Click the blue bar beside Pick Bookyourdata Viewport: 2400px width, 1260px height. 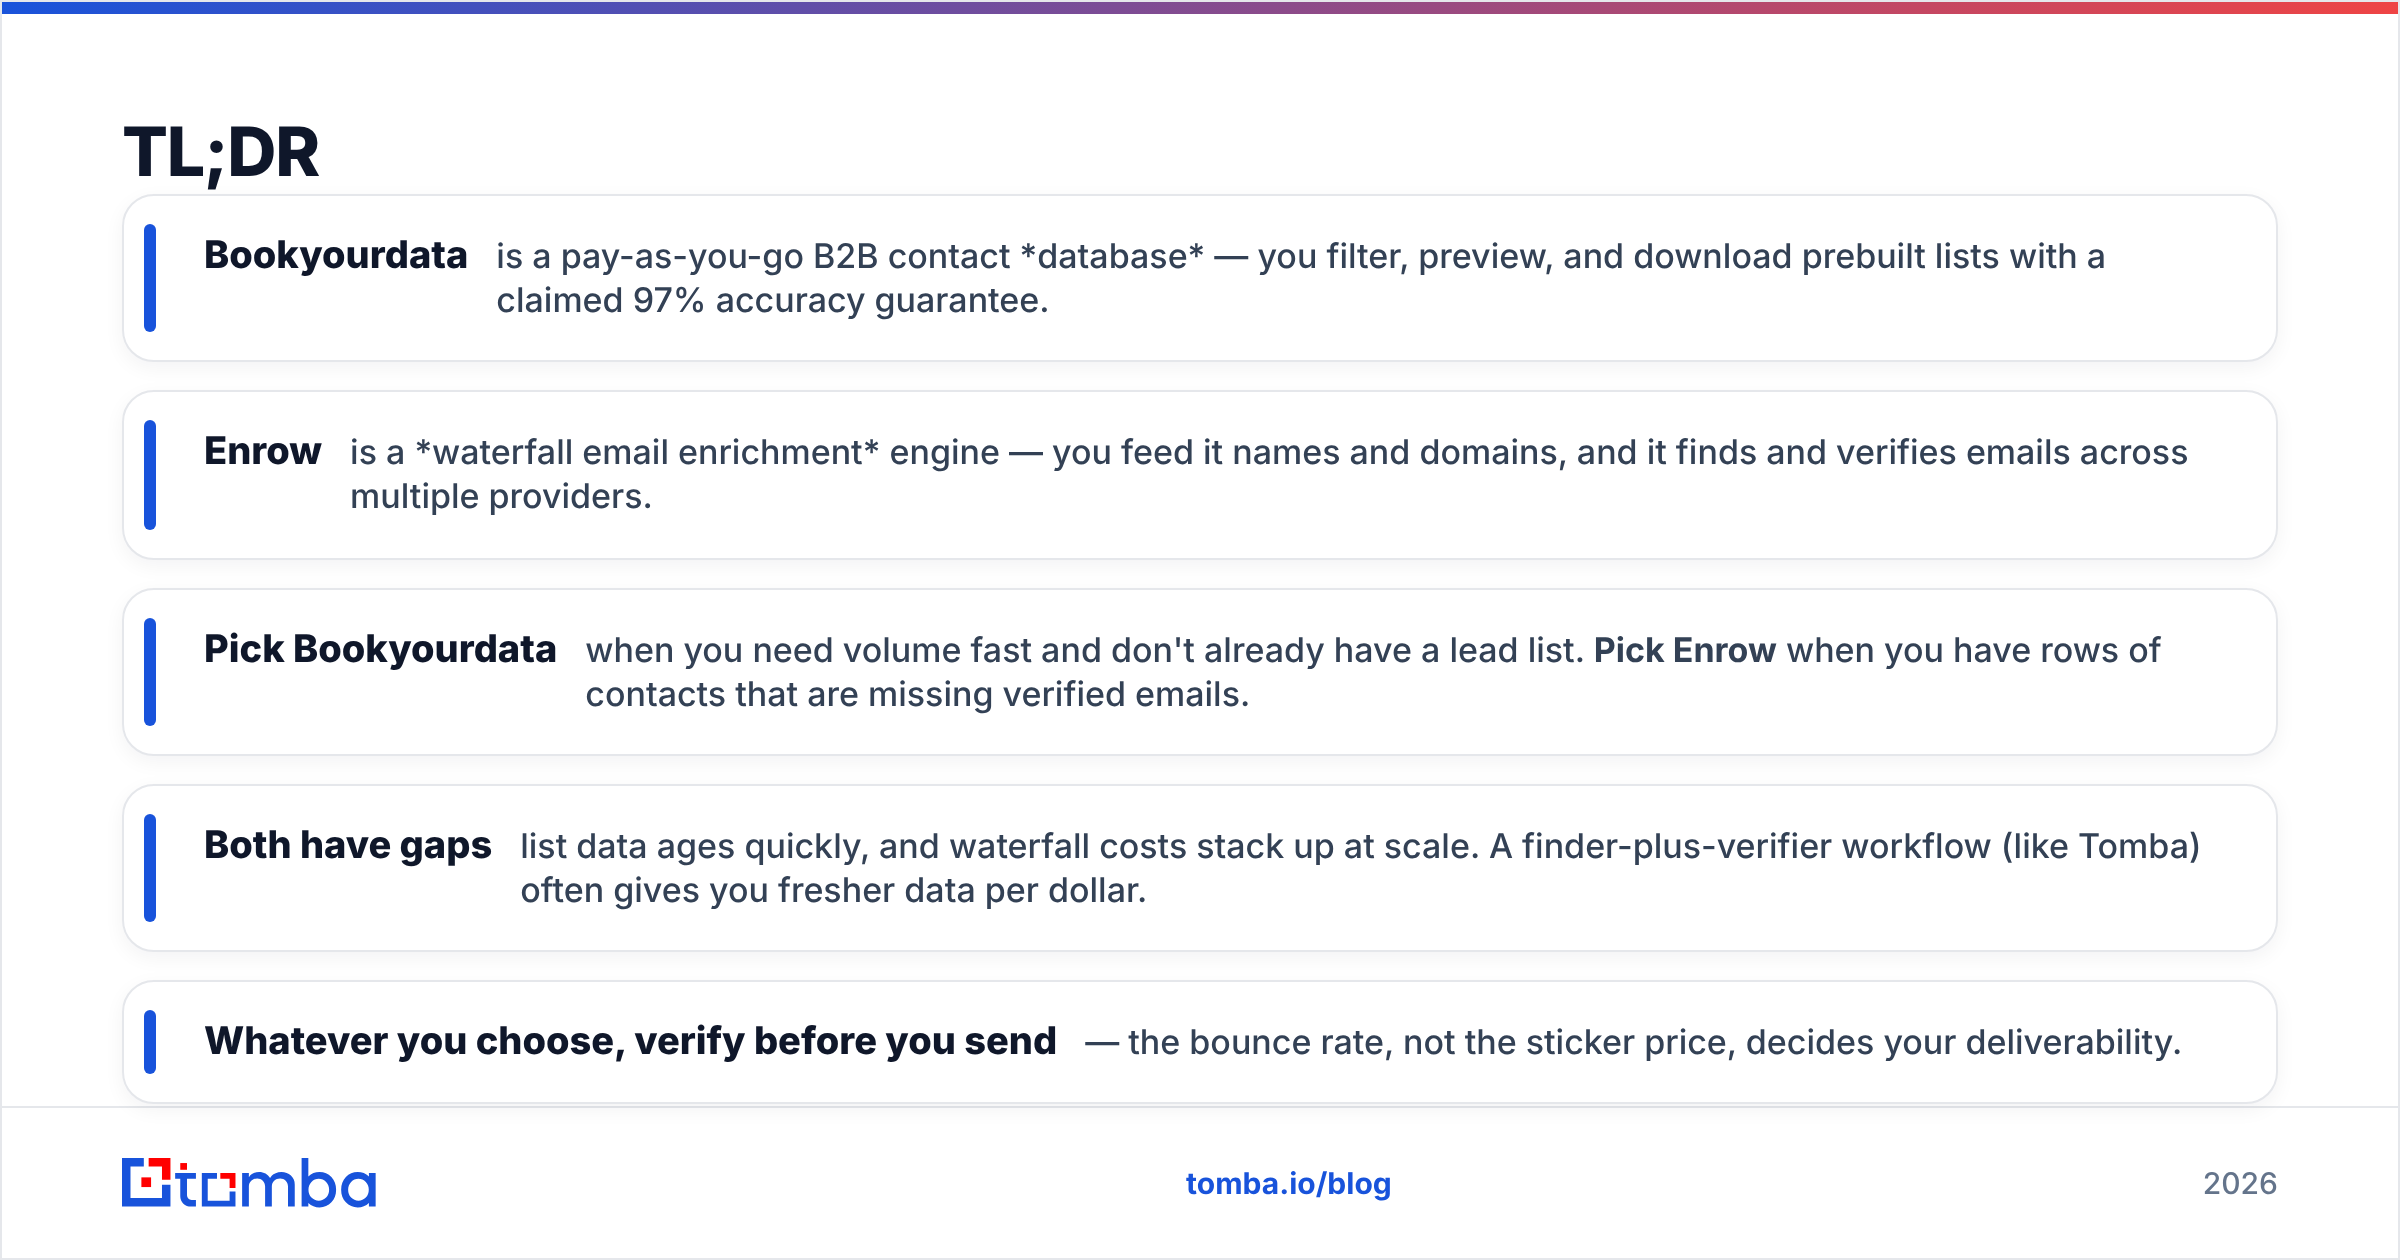[x=150, y=672]
